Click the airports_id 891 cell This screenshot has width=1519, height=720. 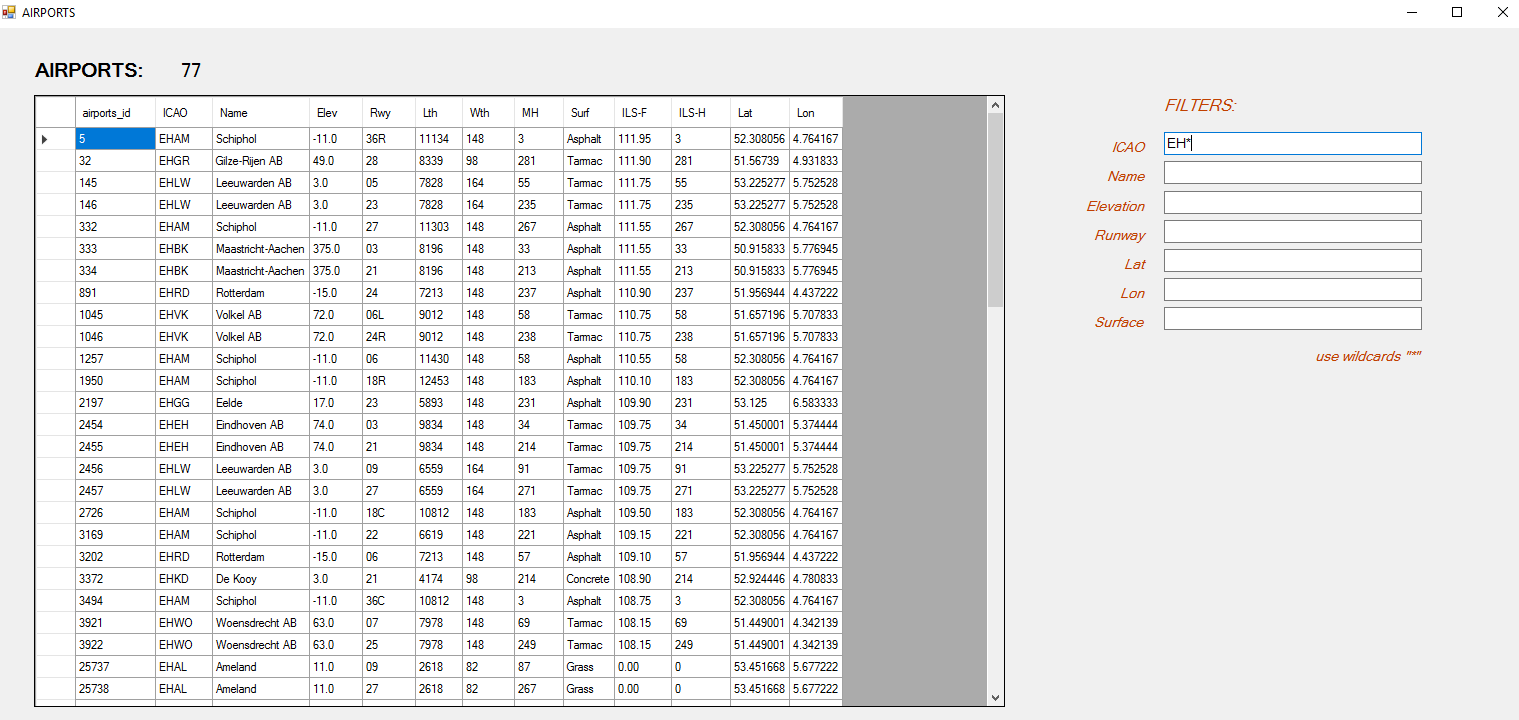(115, 293)
